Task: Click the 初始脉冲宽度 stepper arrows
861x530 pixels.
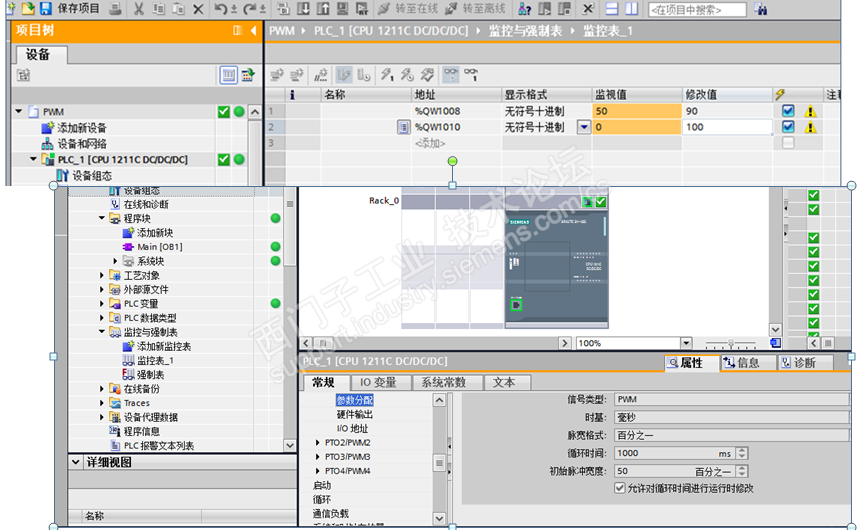Action: coord(742,471)
